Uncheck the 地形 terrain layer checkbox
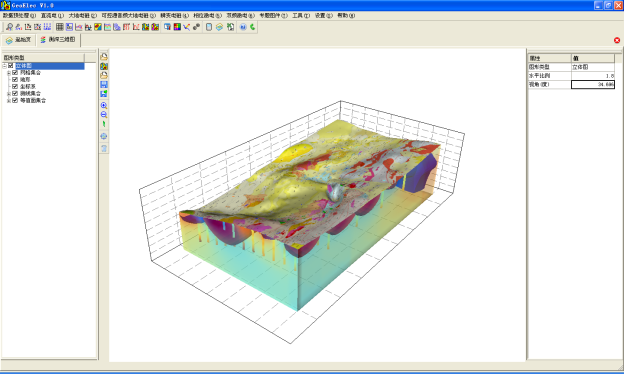This screenshot has height=374, width=624. click(x=15, y=80)
